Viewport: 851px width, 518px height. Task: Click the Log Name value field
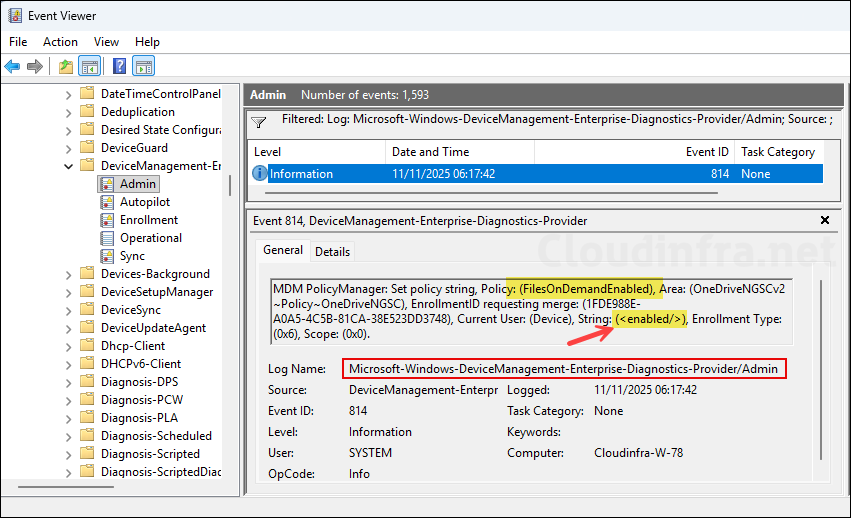564,369
